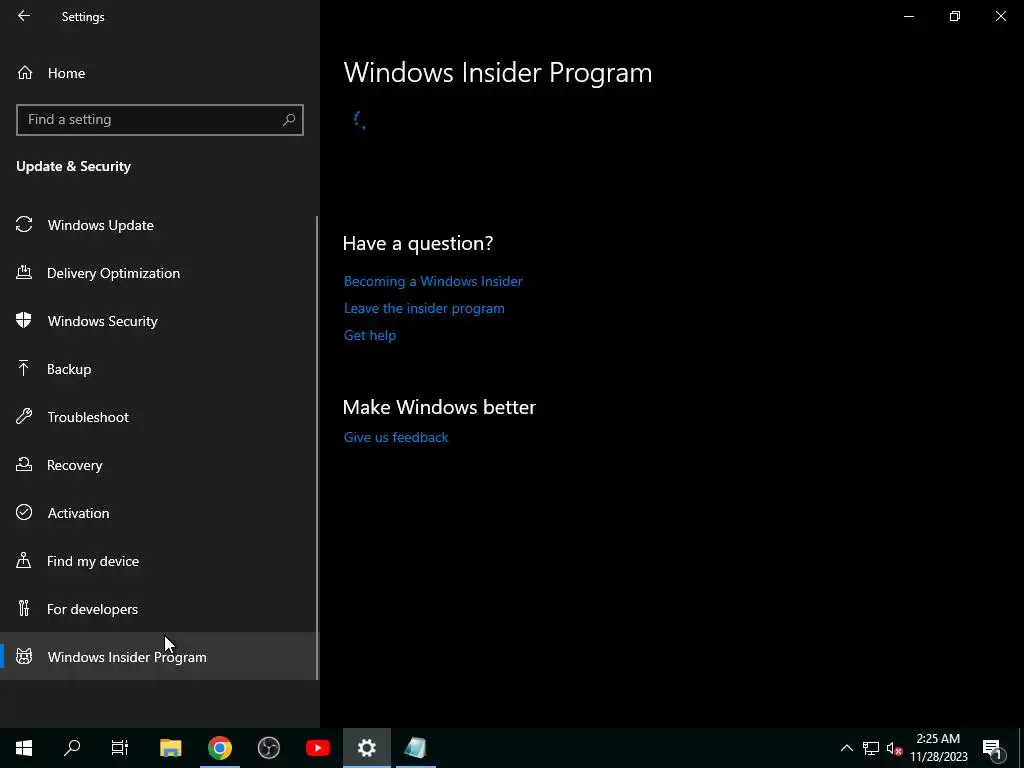The image size is (1024, 768).
Task: Click the Windows Update refresh arrows icon
Action: point(24,225)
